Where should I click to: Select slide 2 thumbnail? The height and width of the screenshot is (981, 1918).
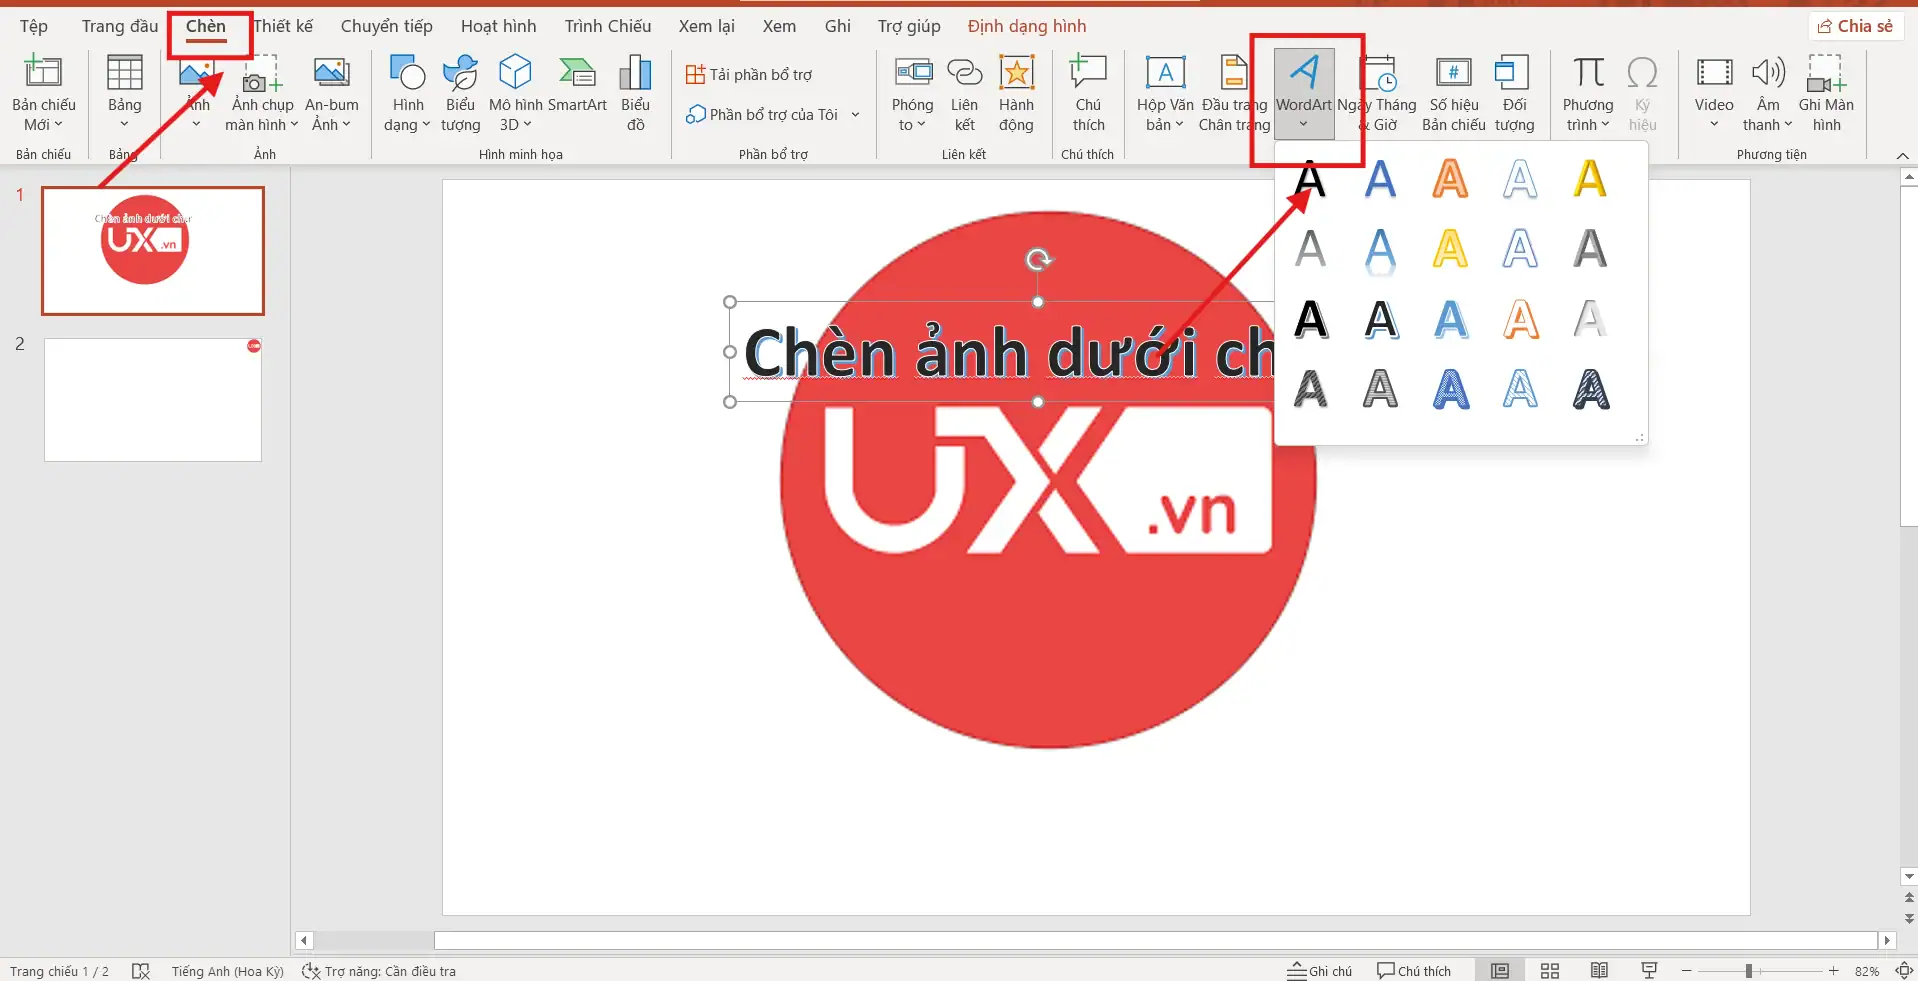[x=152, y=399]
